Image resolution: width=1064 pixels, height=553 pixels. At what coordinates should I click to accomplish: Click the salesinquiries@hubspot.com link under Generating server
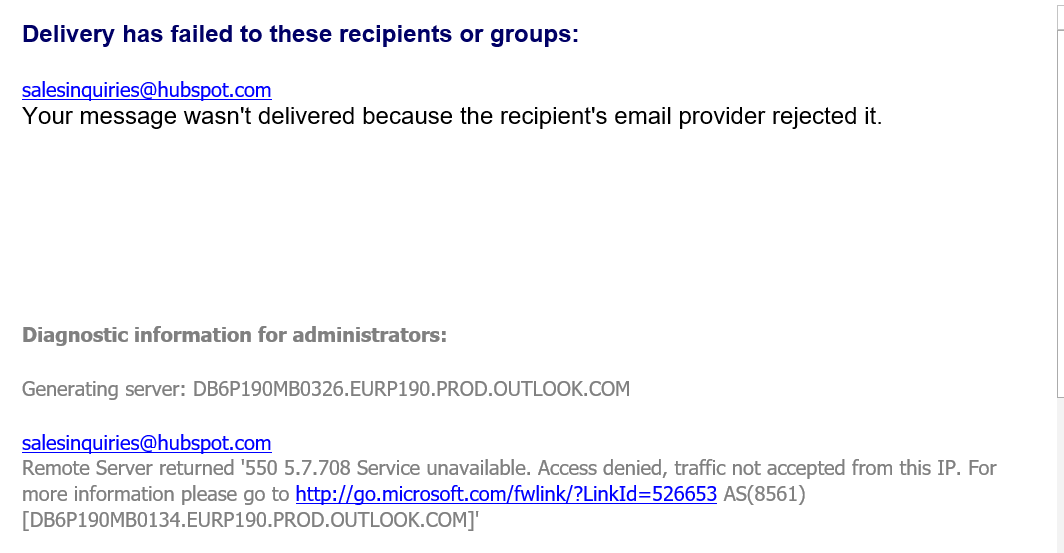(146, 443)
